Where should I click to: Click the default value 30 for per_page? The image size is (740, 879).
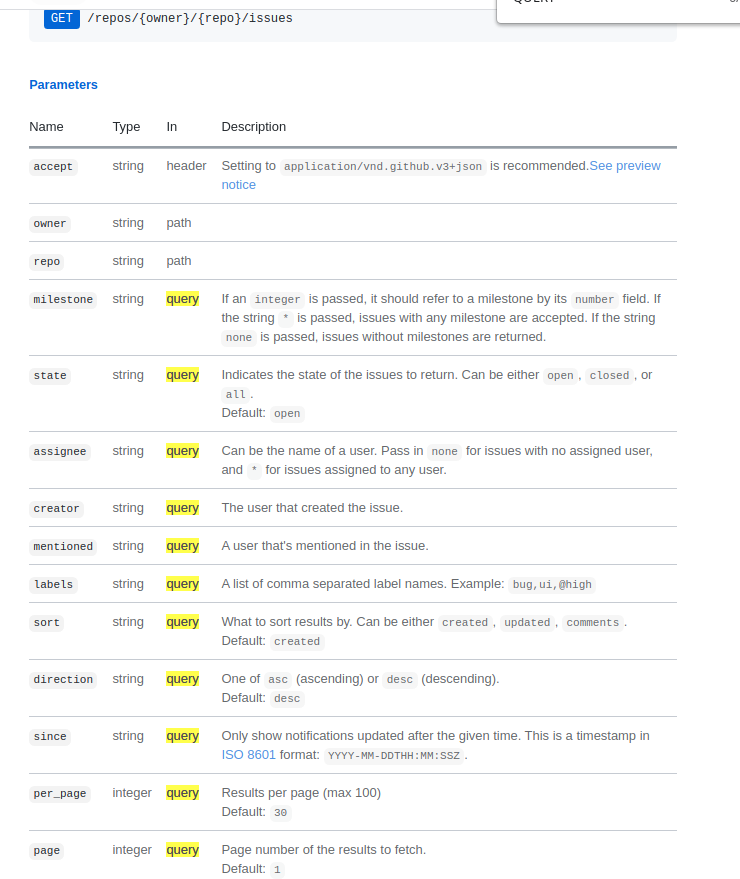(x=280, y=813)
